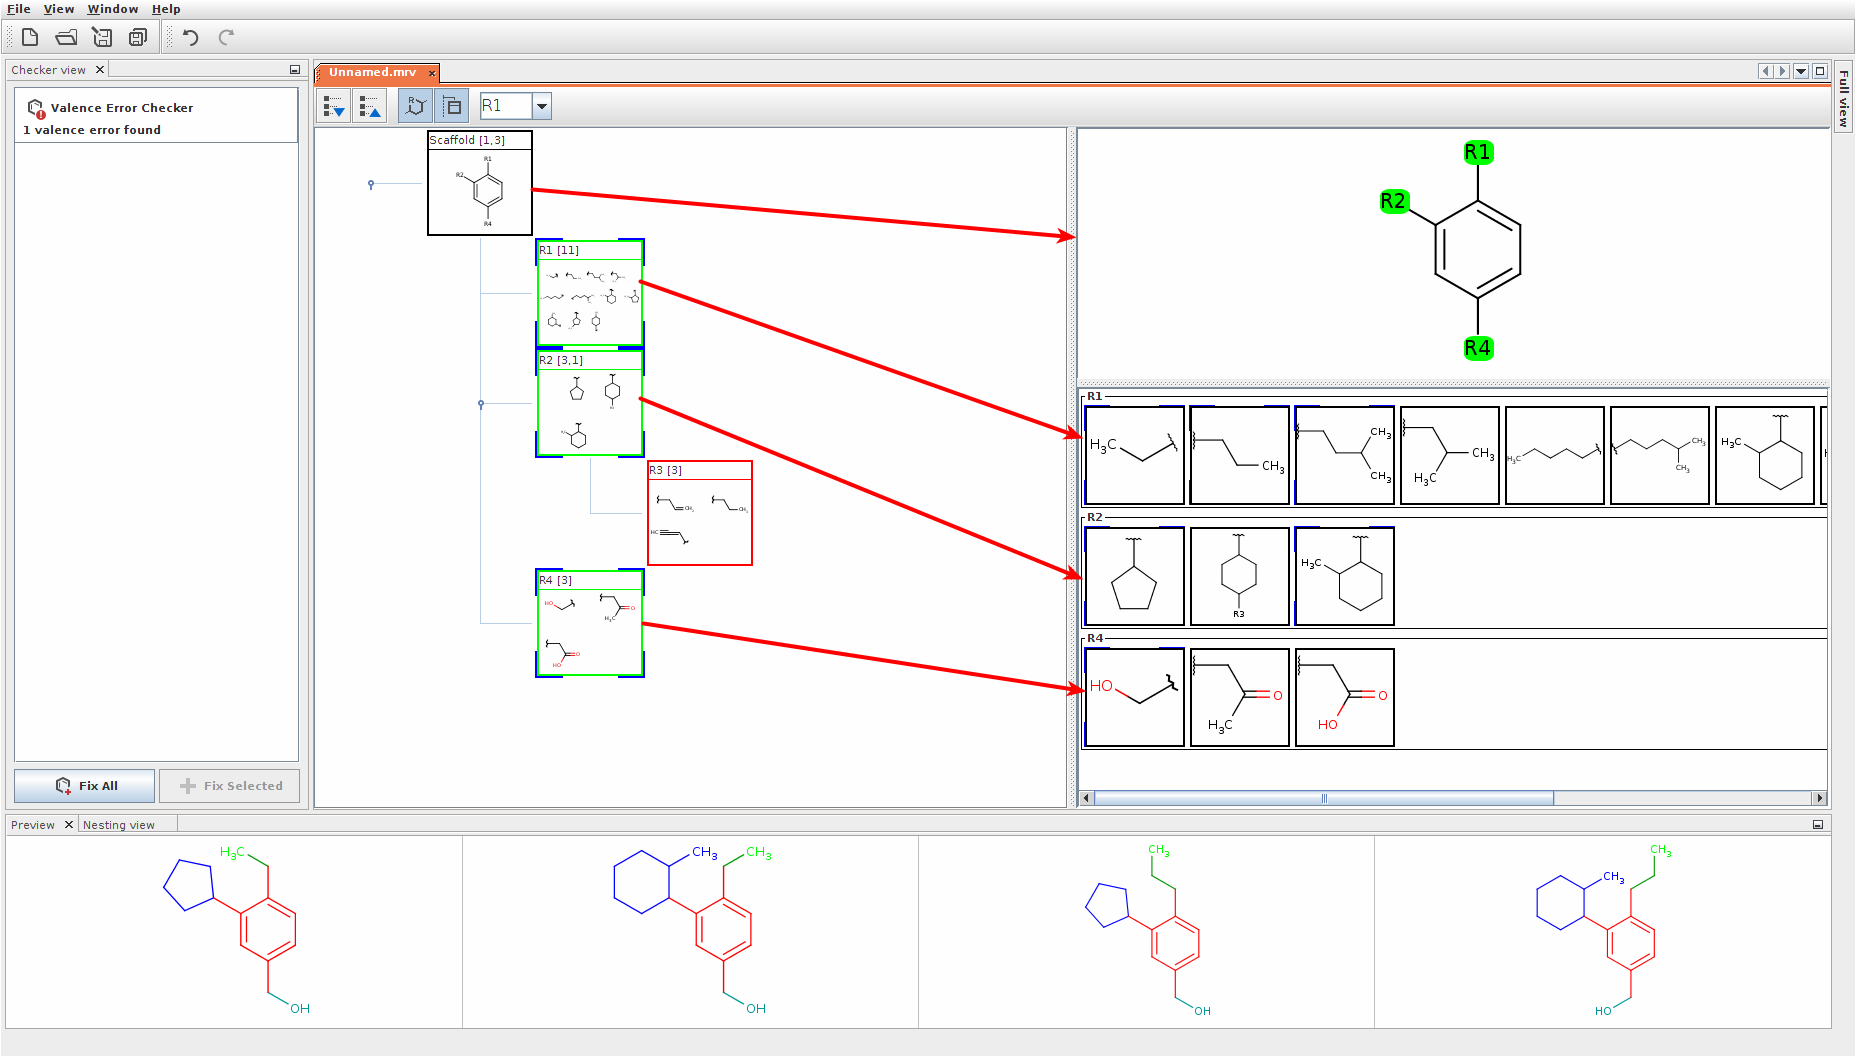Open the Window menu

point(112,9)
